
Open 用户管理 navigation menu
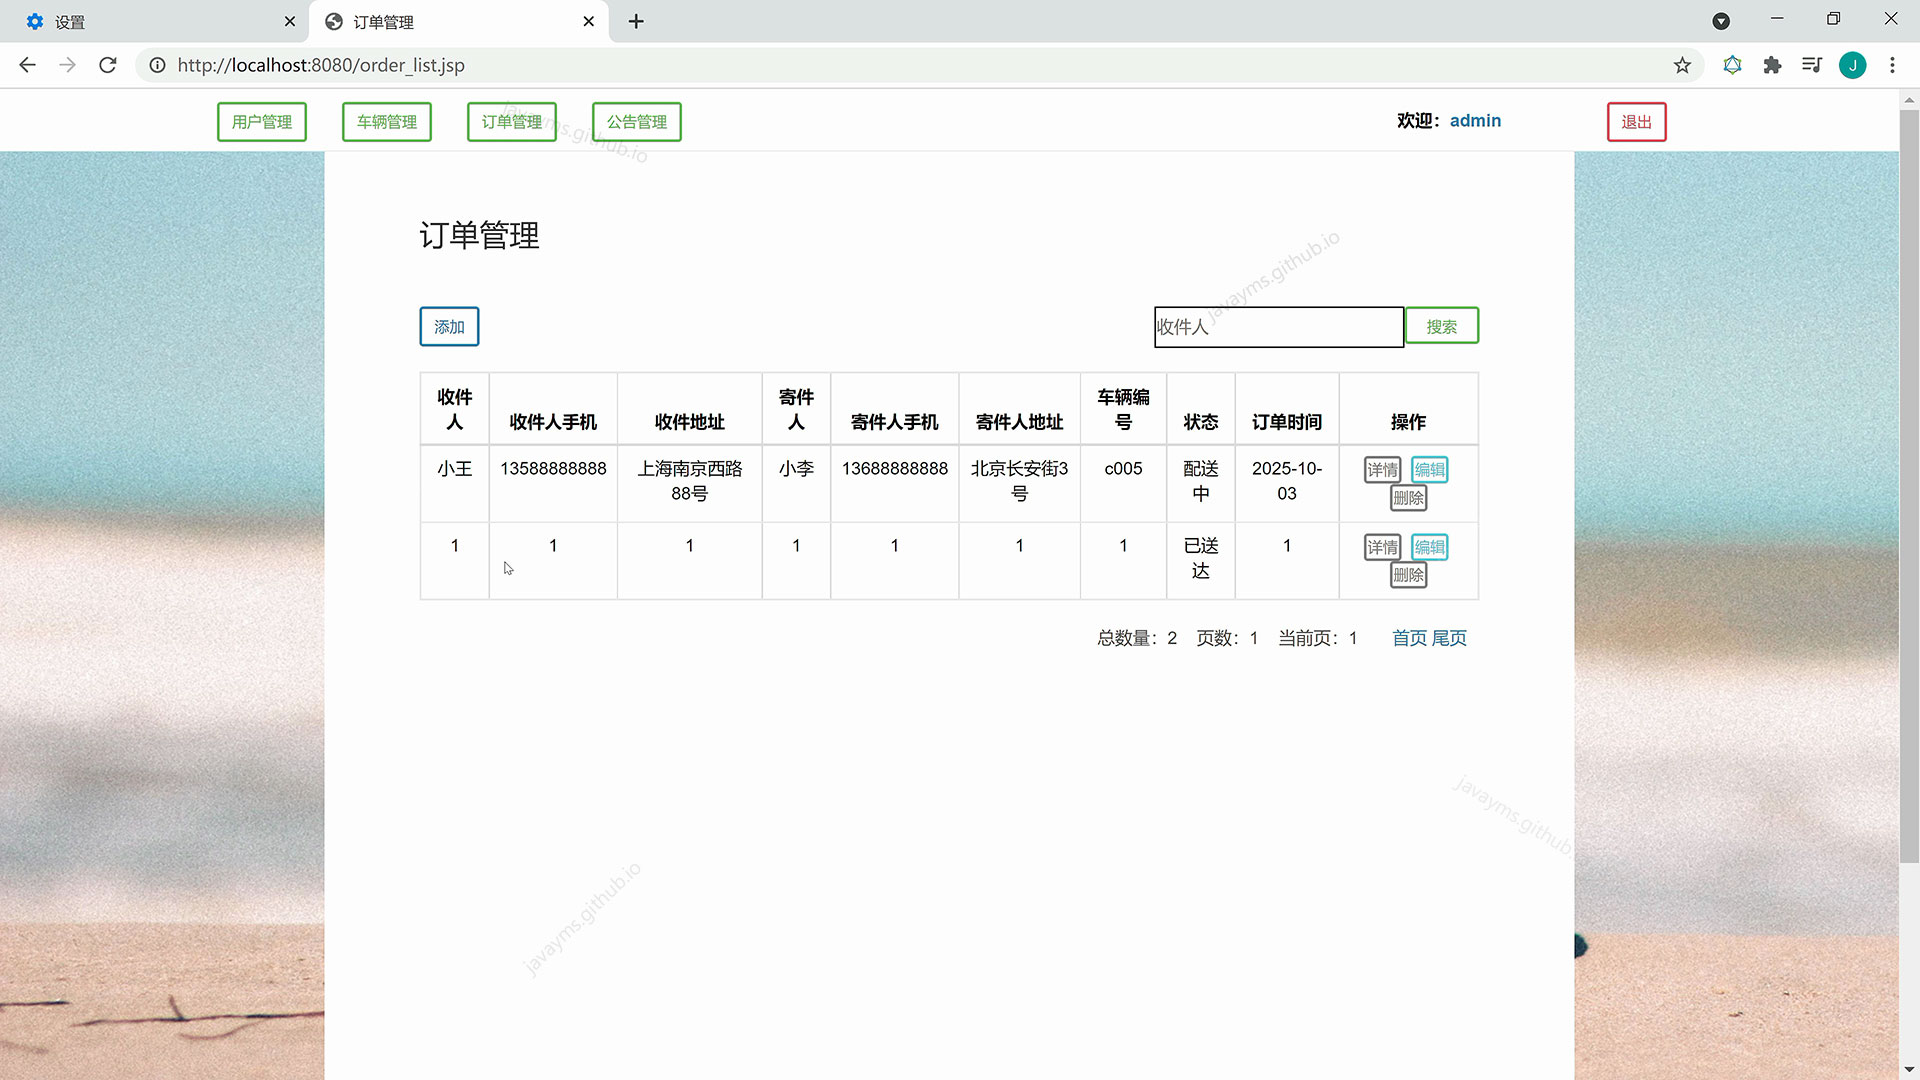(x=262, y=122)
